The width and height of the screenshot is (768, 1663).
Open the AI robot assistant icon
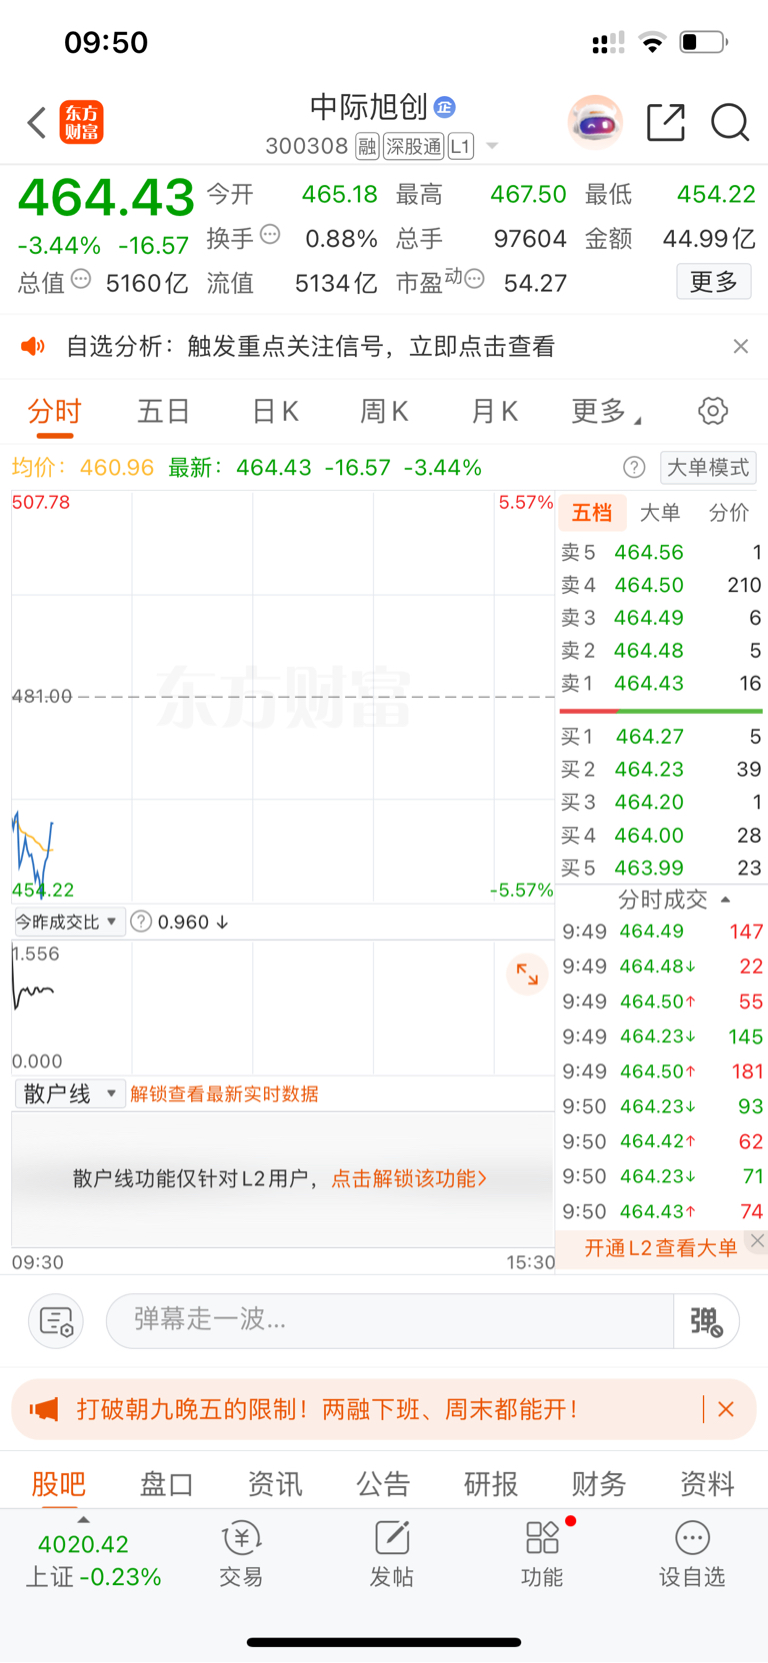pos(595,122)
